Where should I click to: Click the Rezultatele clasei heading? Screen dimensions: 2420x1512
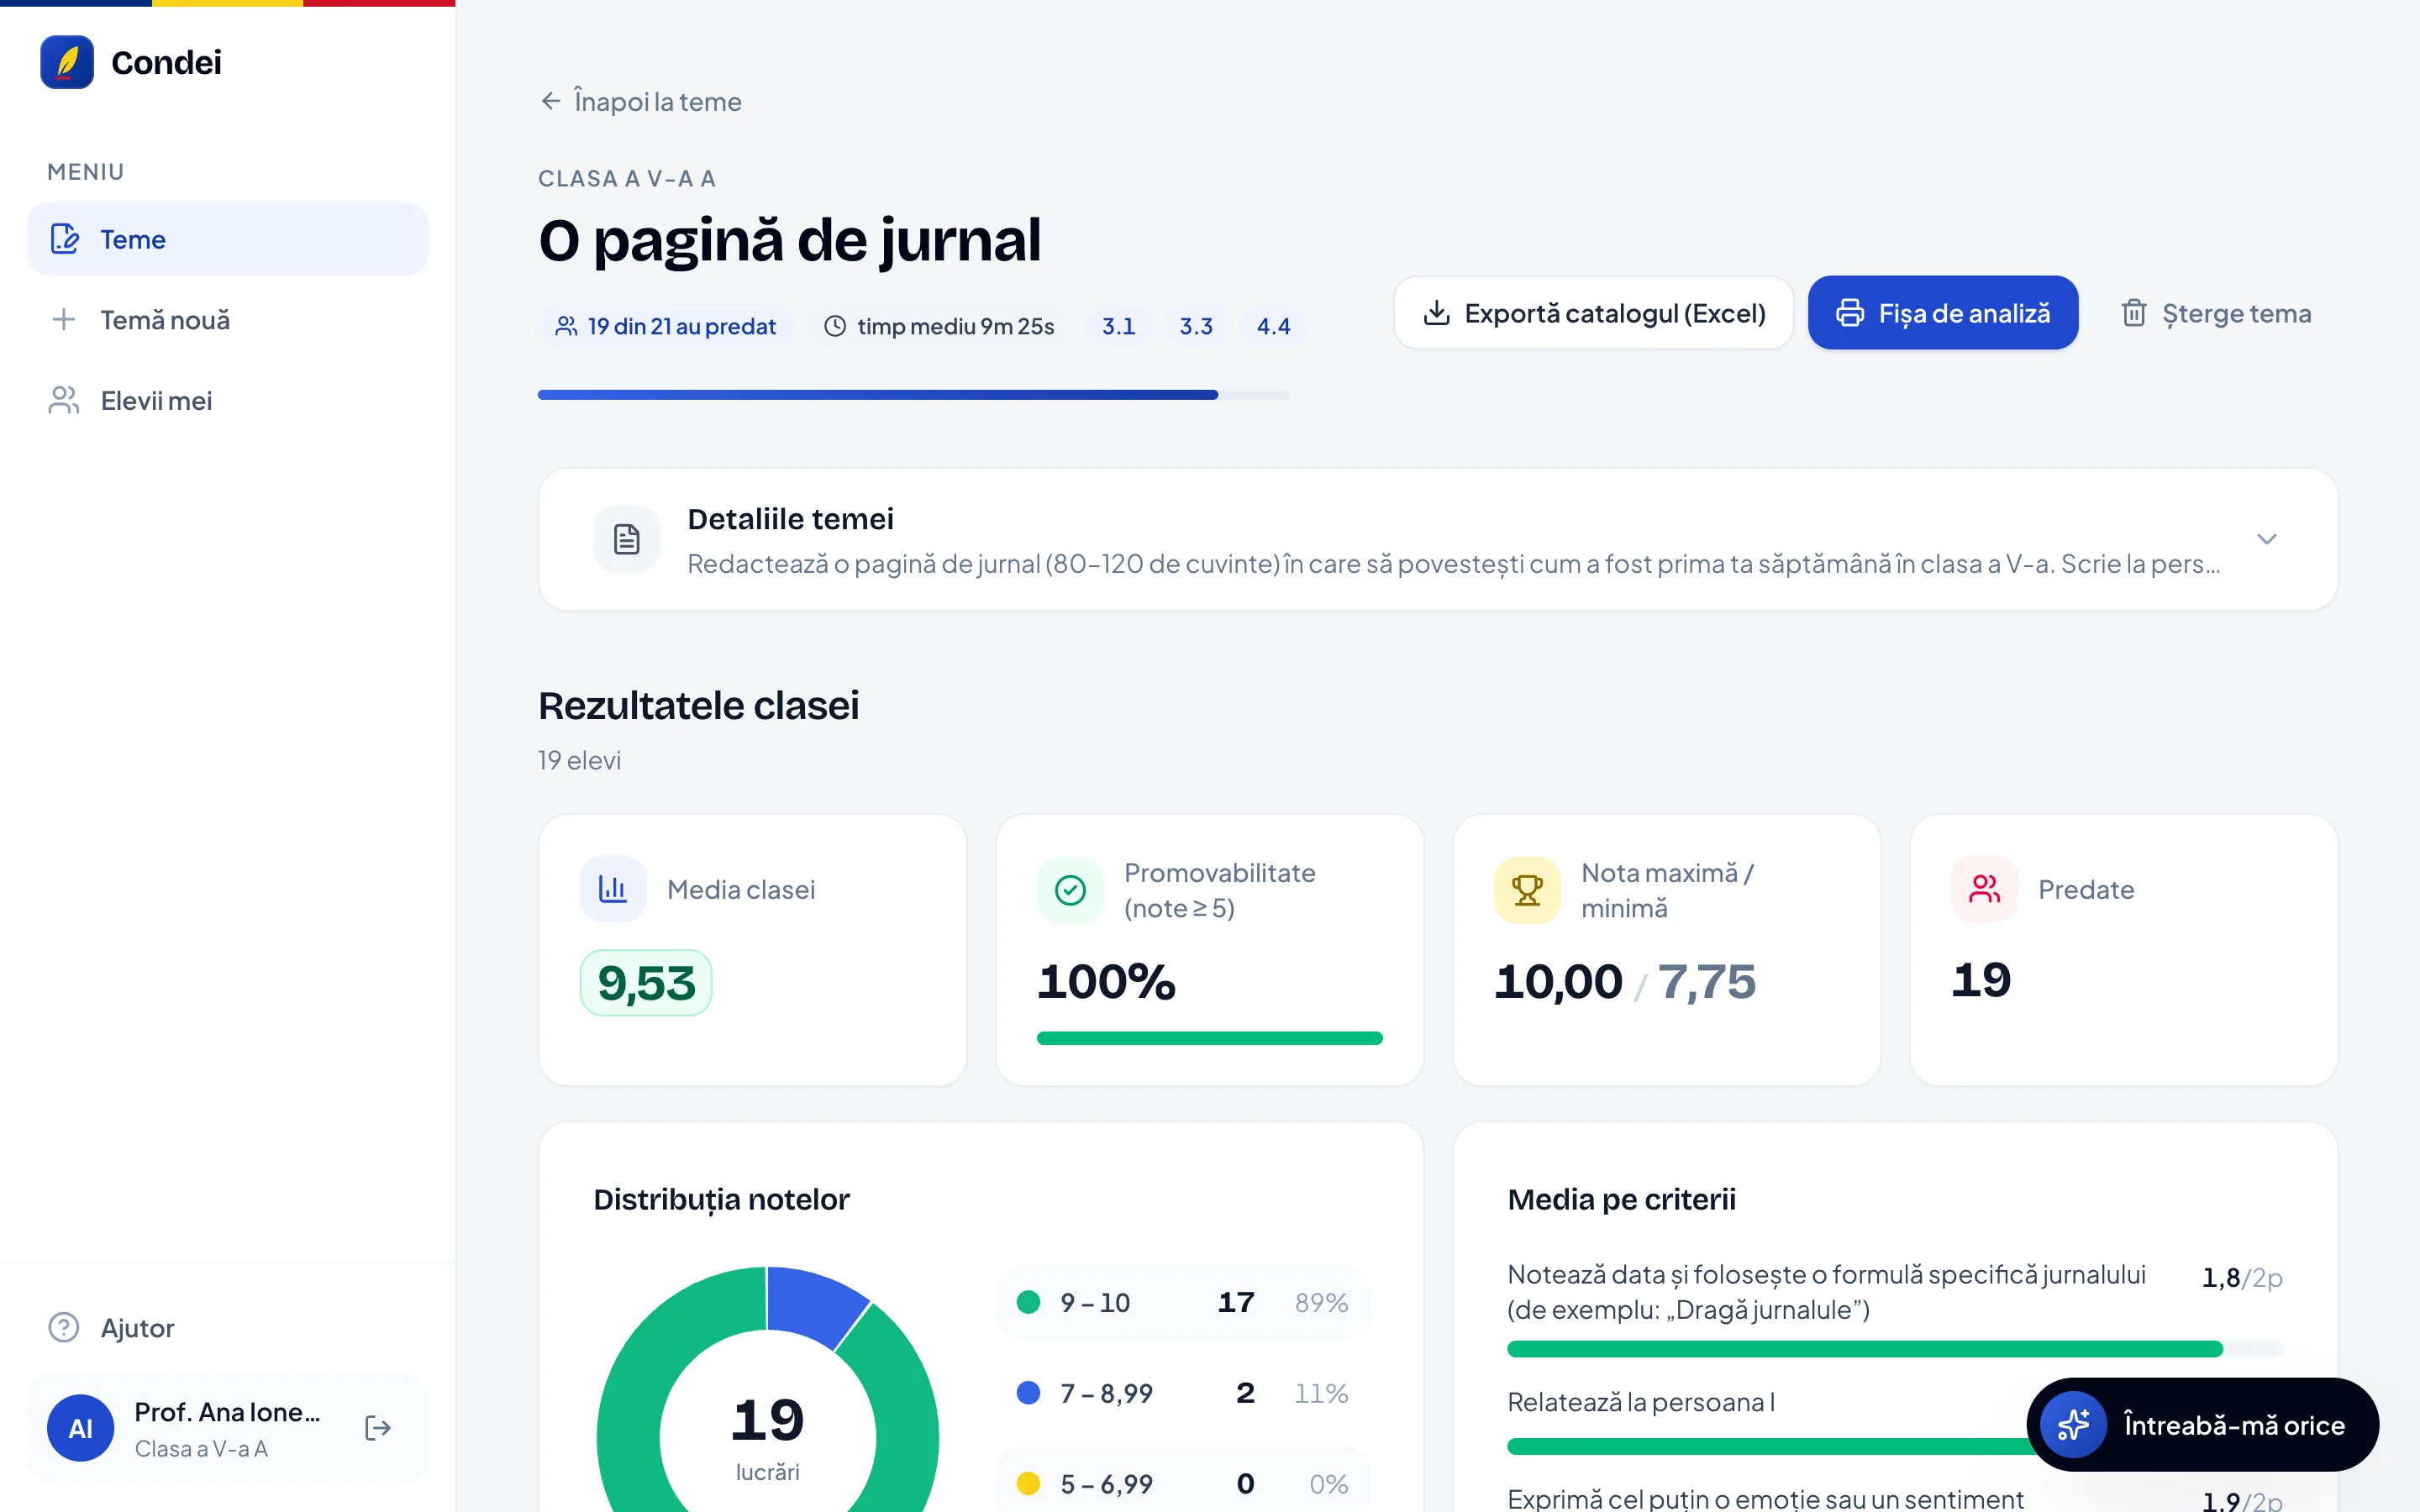698,706
